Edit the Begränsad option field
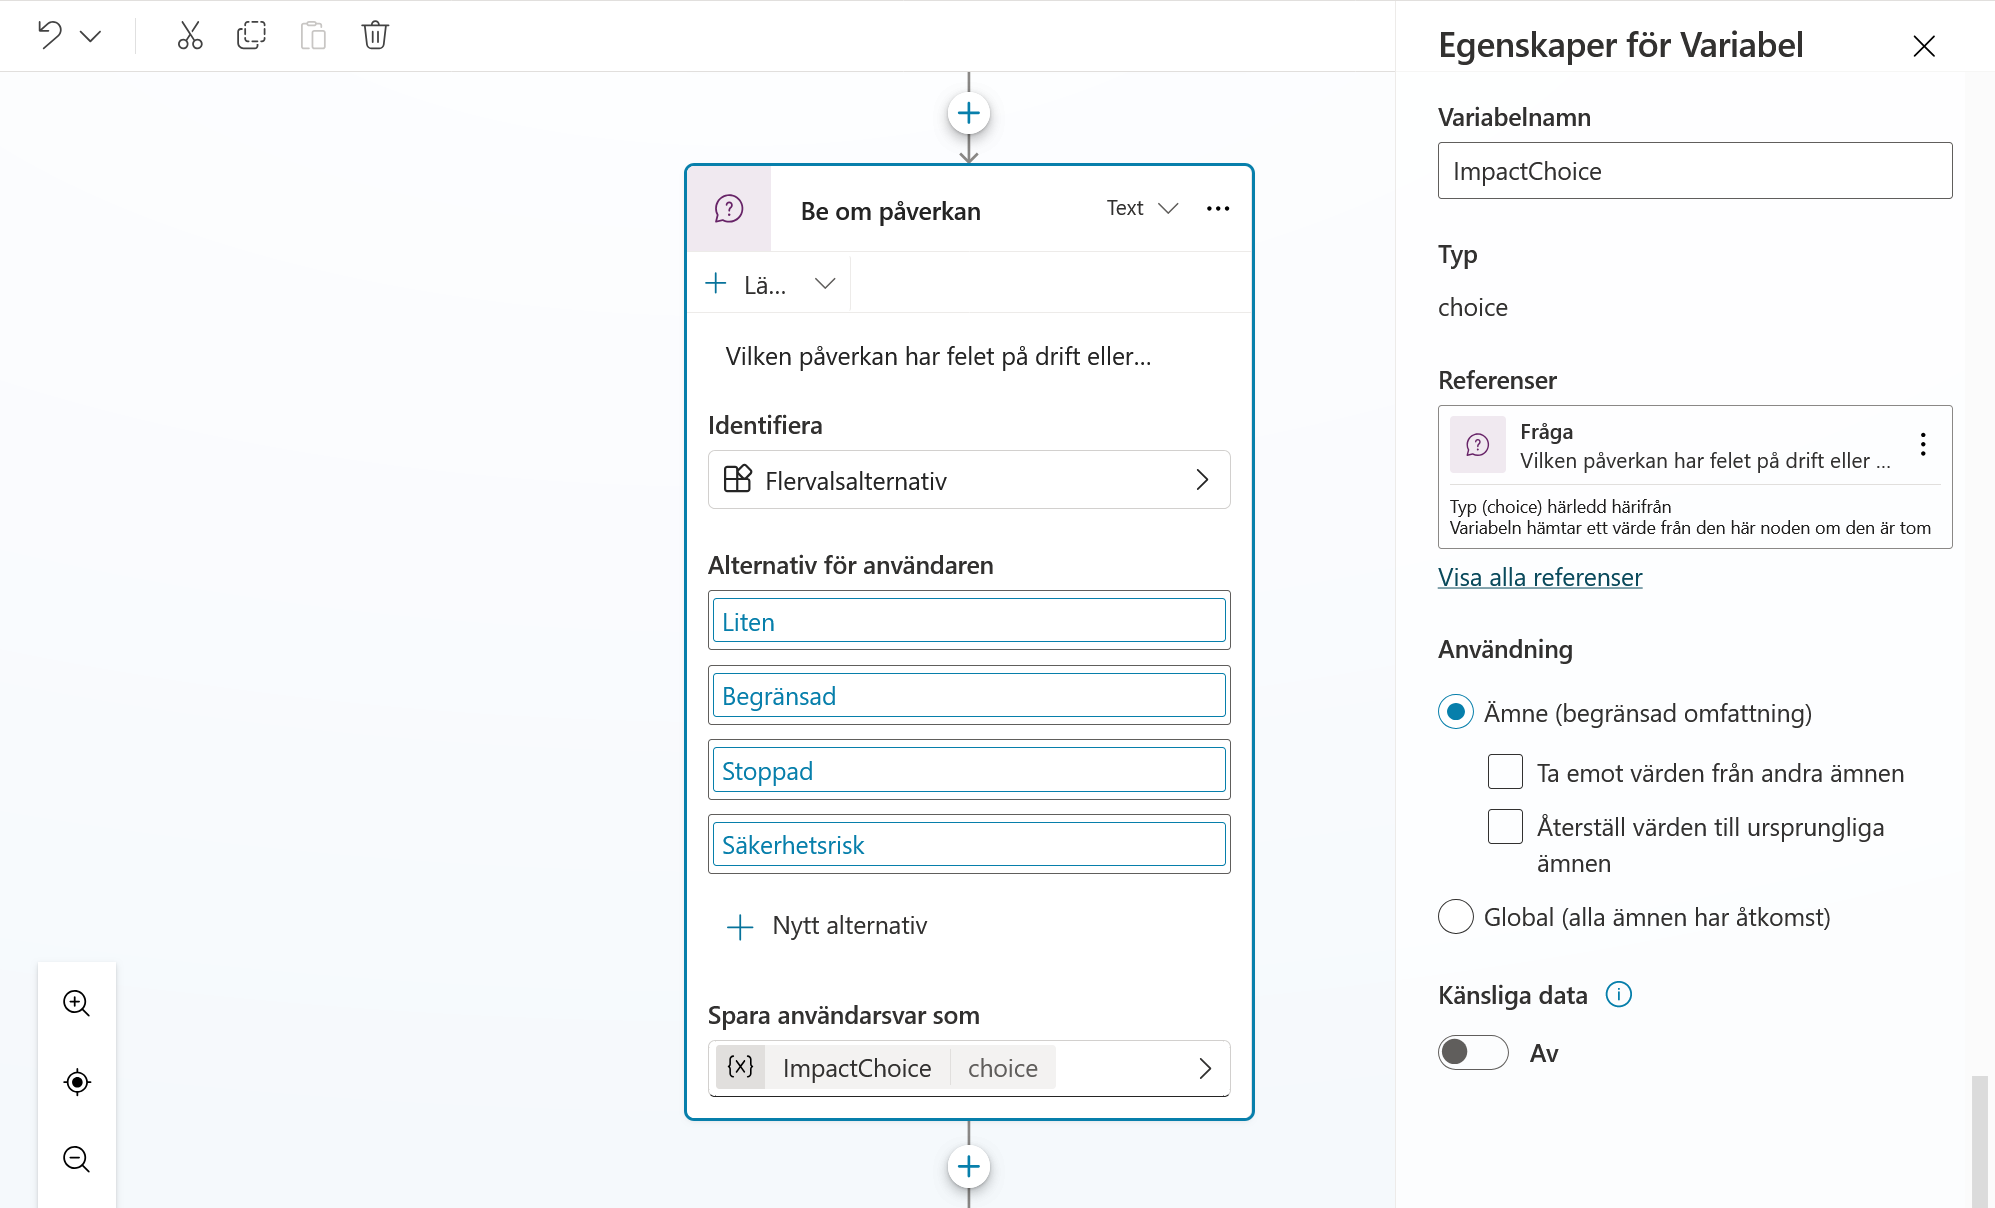 click(x=969, y=695)
